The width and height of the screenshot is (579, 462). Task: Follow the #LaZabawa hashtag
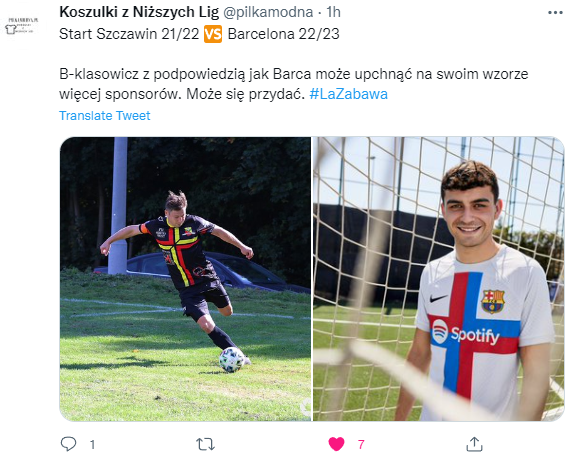click(349, 94)
